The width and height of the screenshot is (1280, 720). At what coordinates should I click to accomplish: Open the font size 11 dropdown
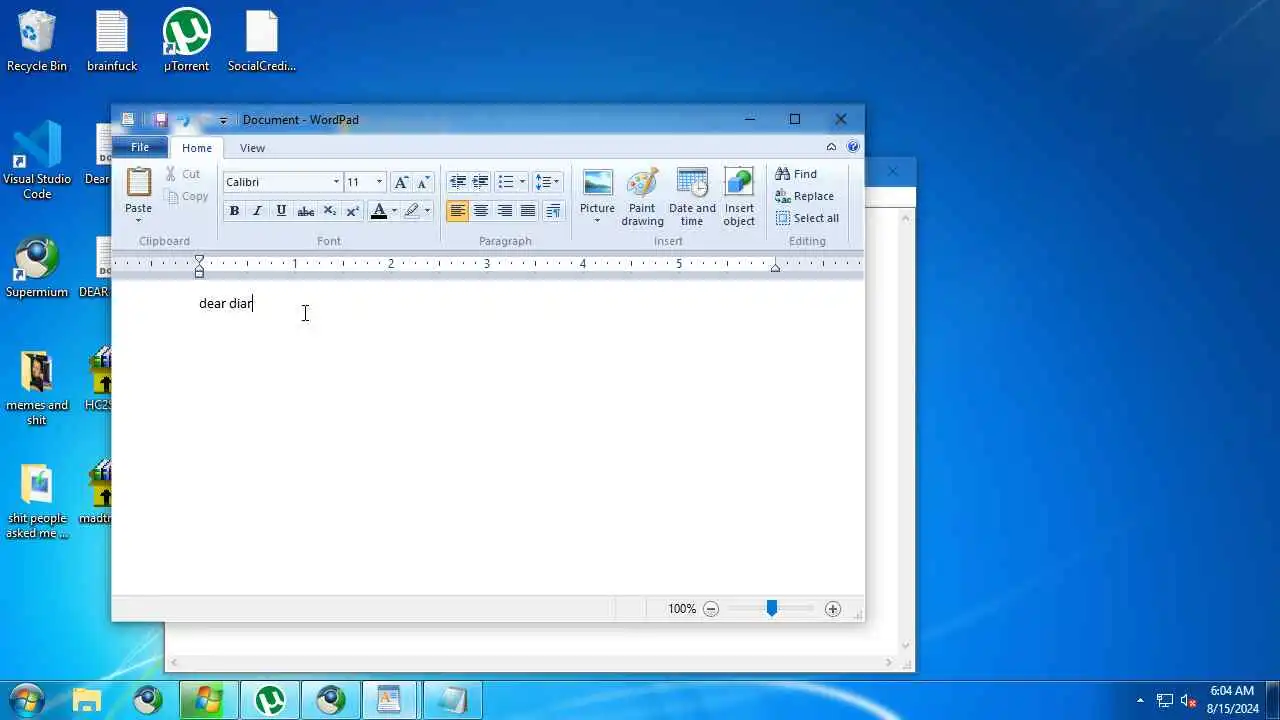[x=379, y=182]
